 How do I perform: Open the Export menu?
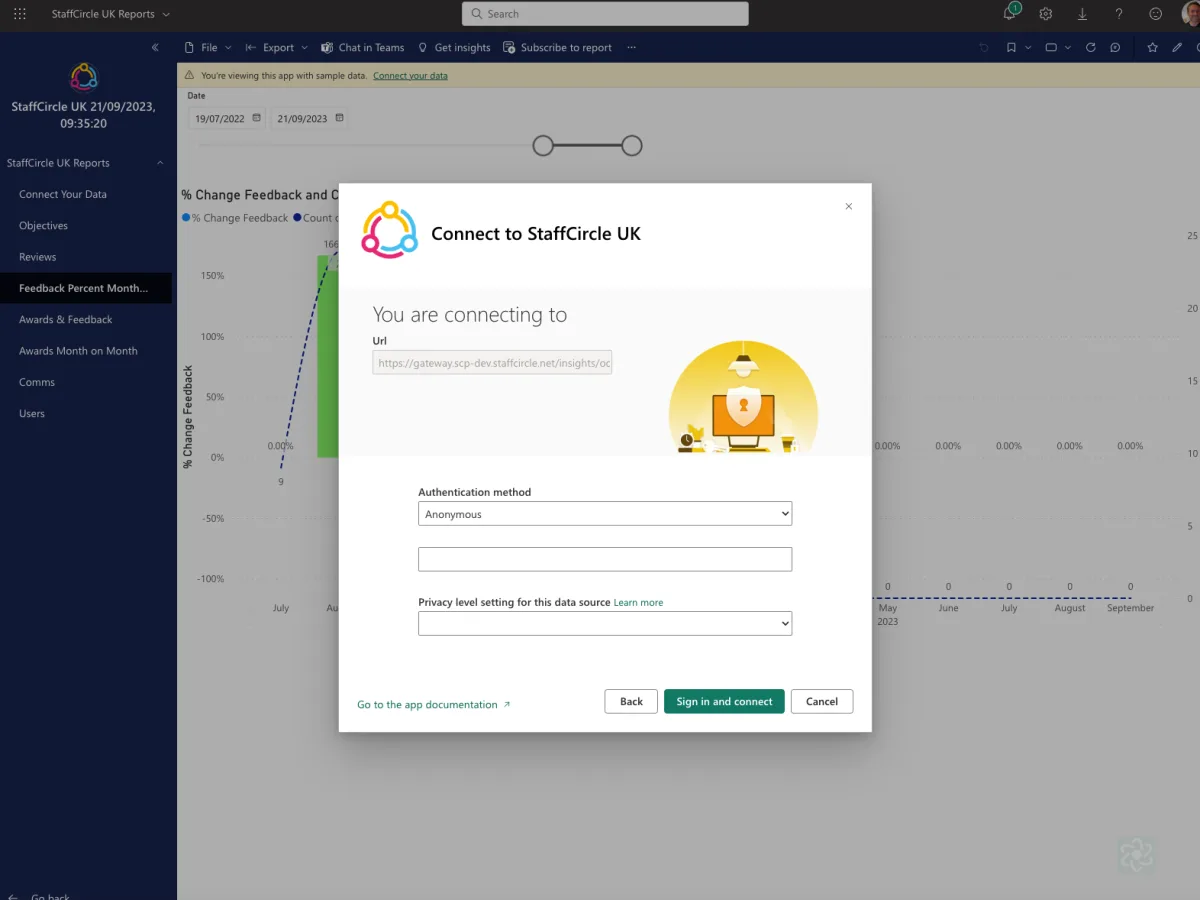point(278,47)
